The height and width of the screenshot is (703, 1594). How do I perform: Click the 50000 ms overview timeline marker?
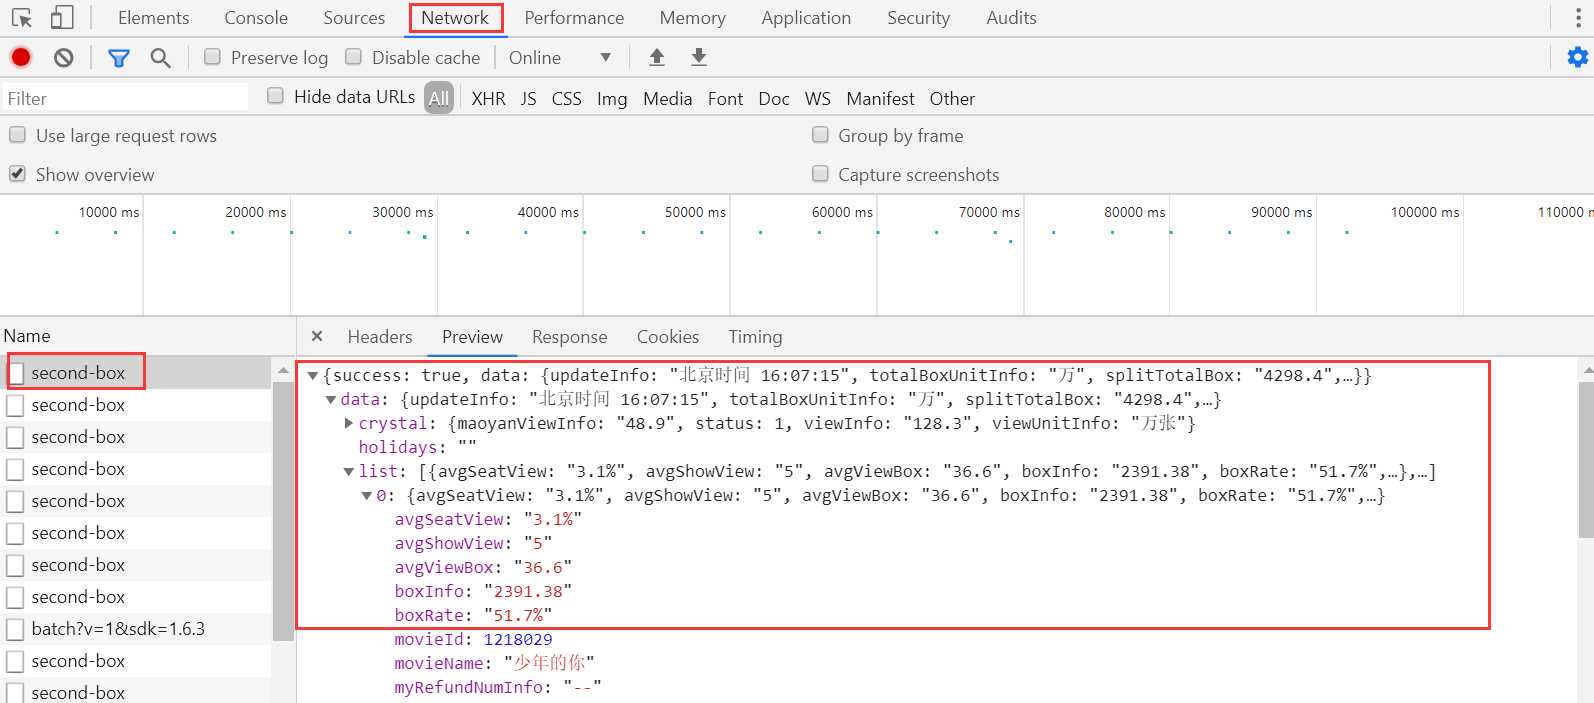click(x=695, y=212)
